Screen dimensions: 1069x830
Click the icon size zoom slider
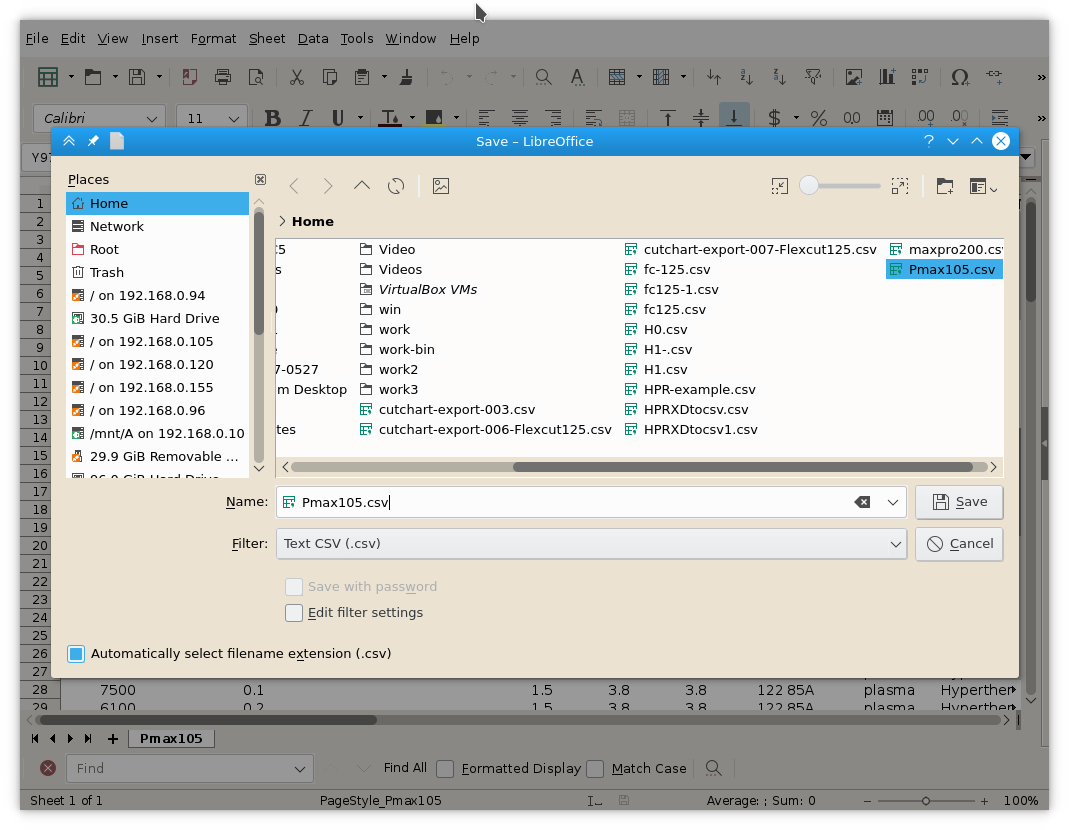840,186
